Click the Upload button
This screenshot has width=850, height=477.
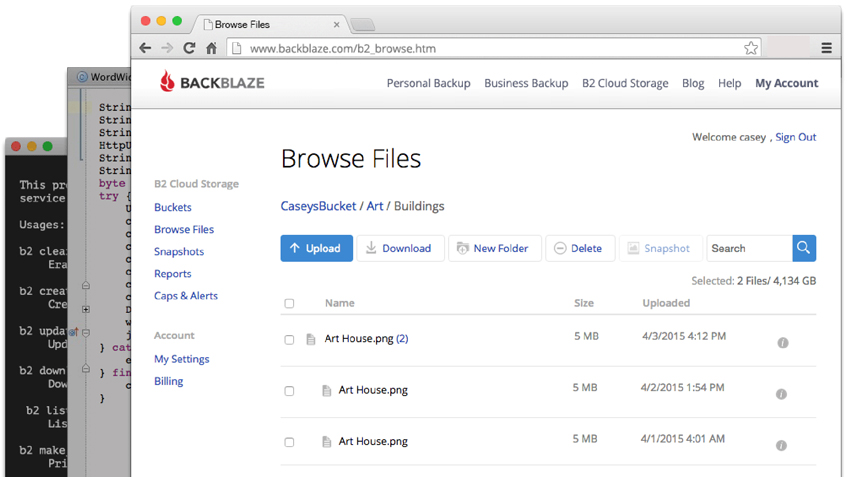point(317,248)
